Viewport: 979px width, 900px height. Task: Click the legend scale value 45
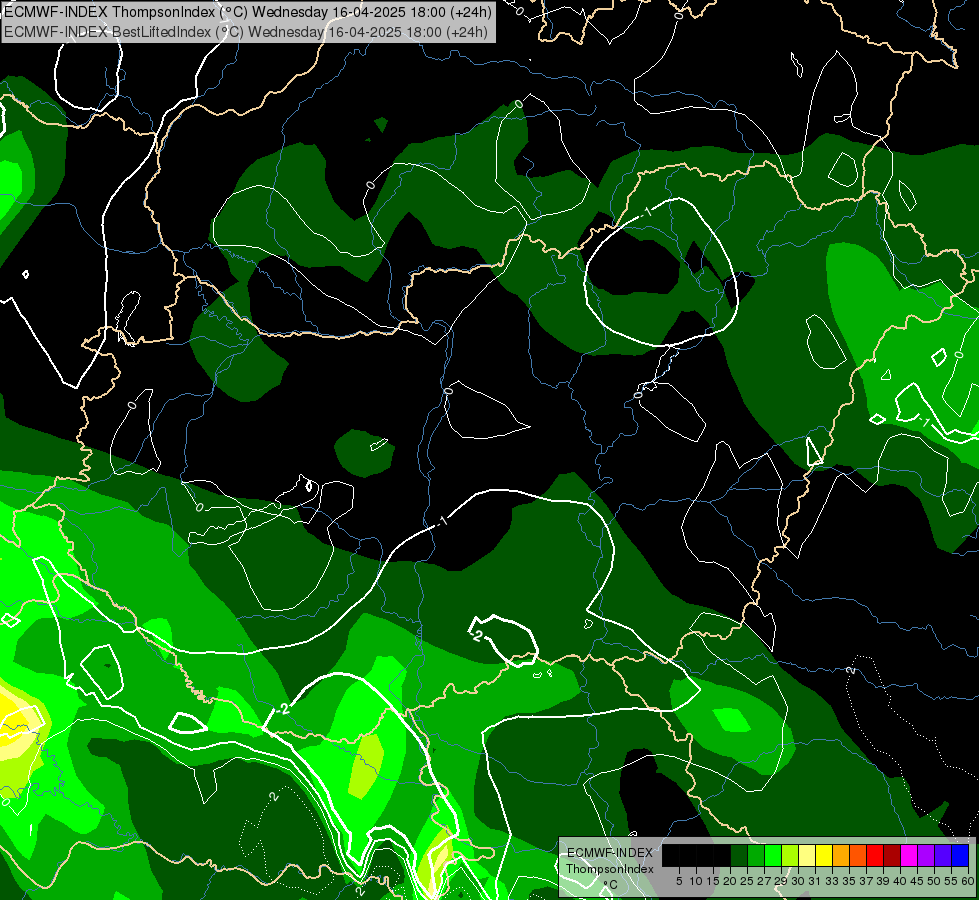pyautogui.click(x=917, y=881)
